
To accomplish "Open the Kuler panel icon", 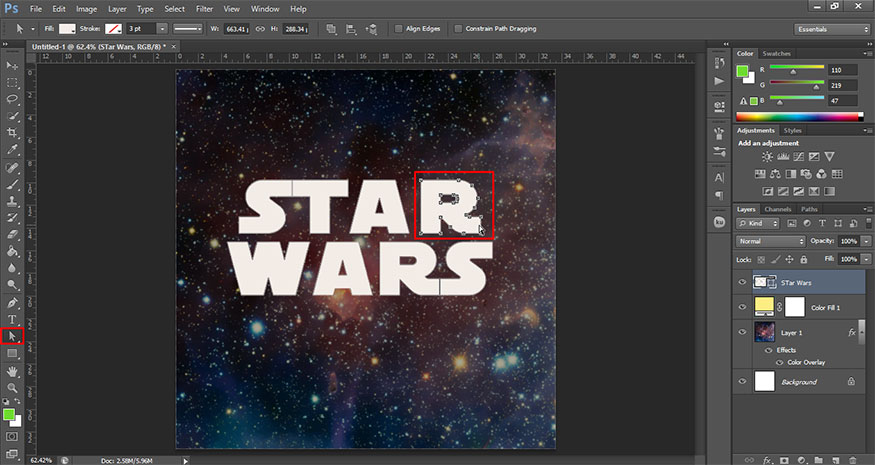I will [x=719, y=222].
